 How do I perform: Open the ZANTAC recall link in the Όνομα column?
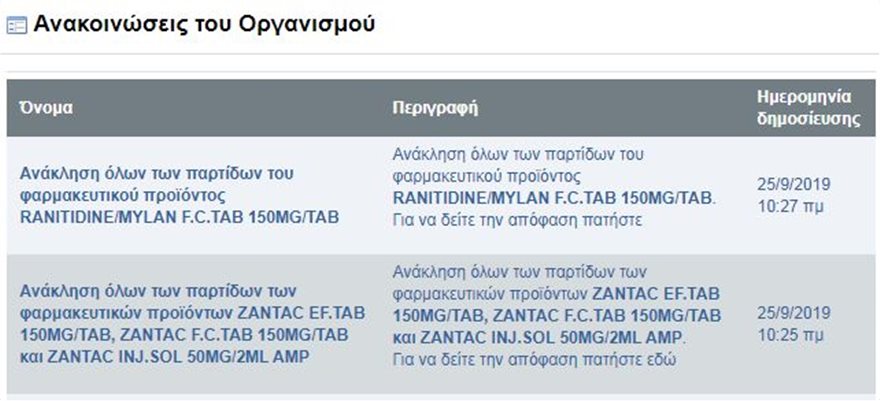pos(192,324)
